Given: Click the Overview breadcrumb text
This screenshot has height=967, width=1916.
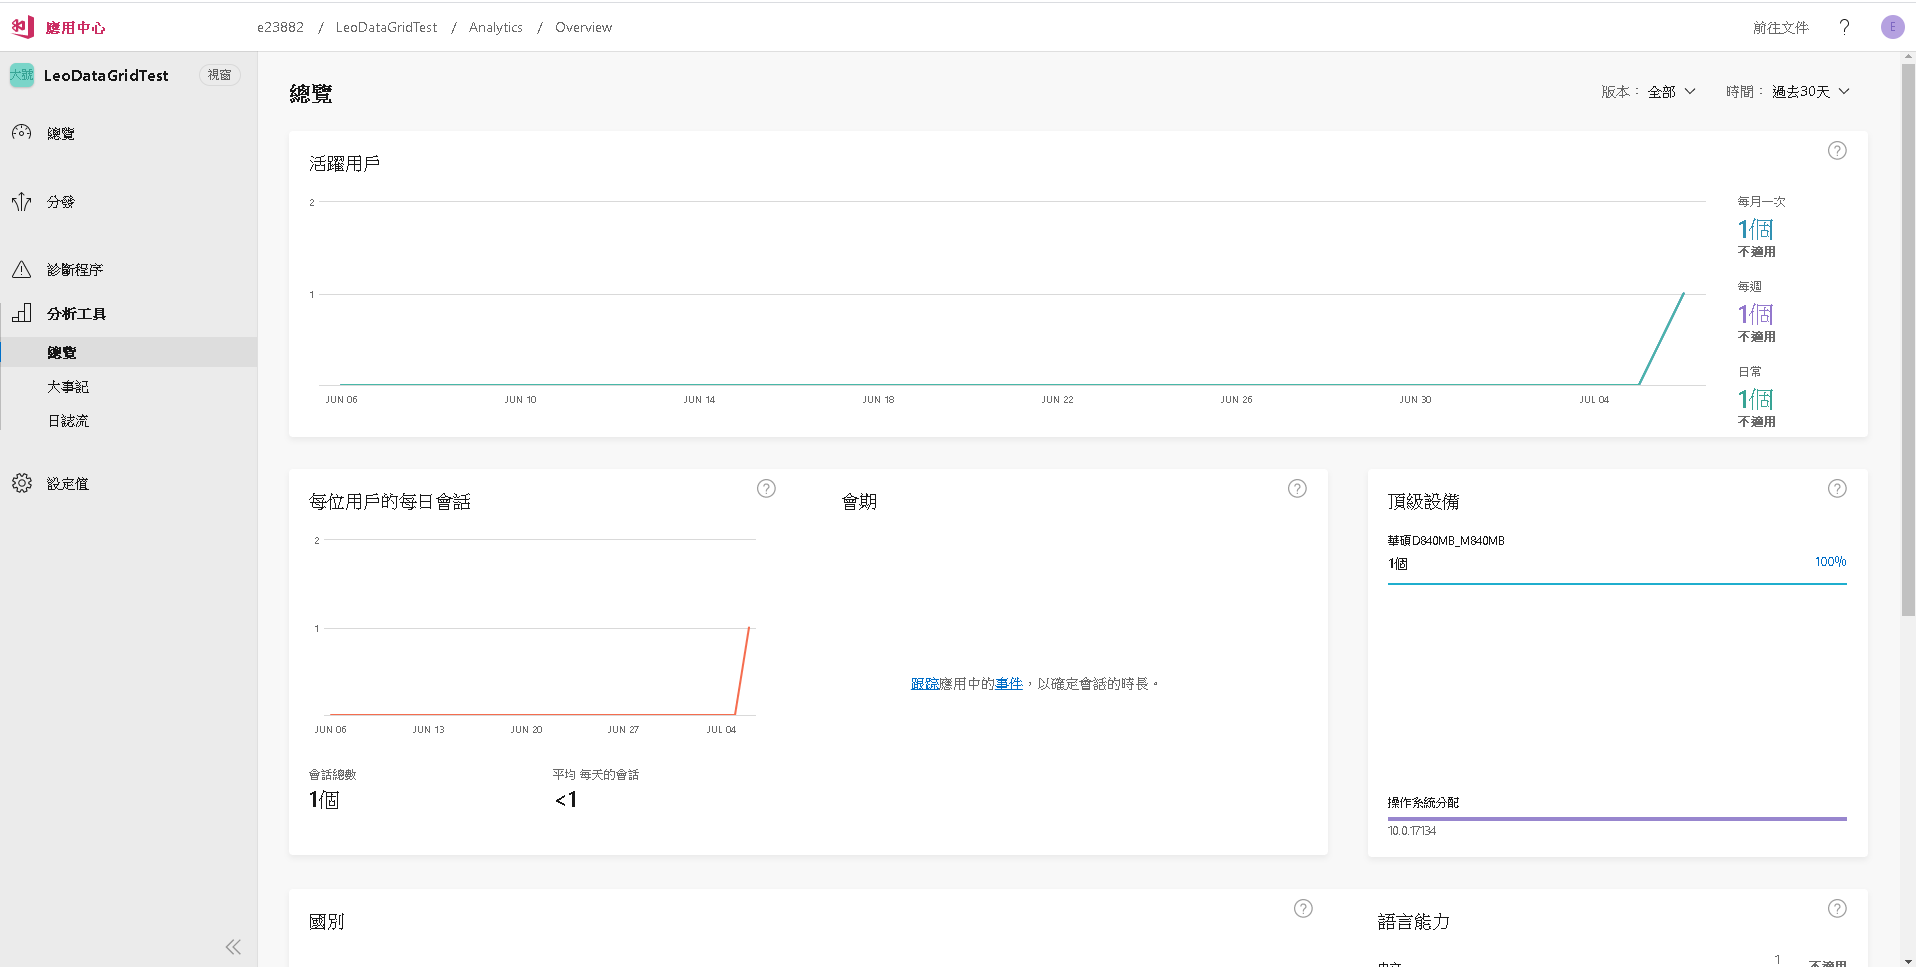Looking at the screenshot, I should (x=583, y=27).
